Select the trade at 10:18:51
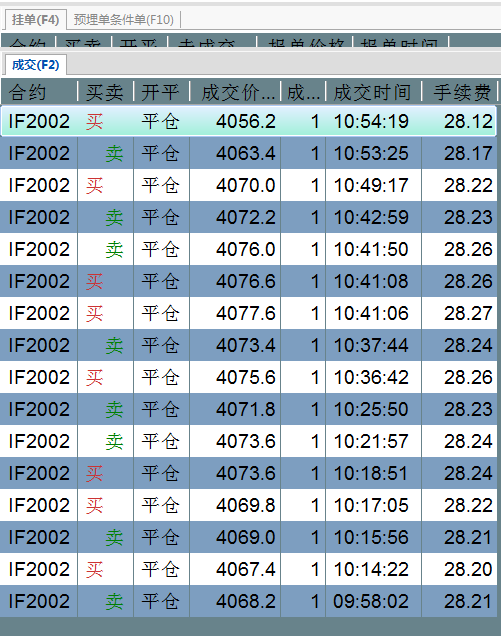 (249, 473)
